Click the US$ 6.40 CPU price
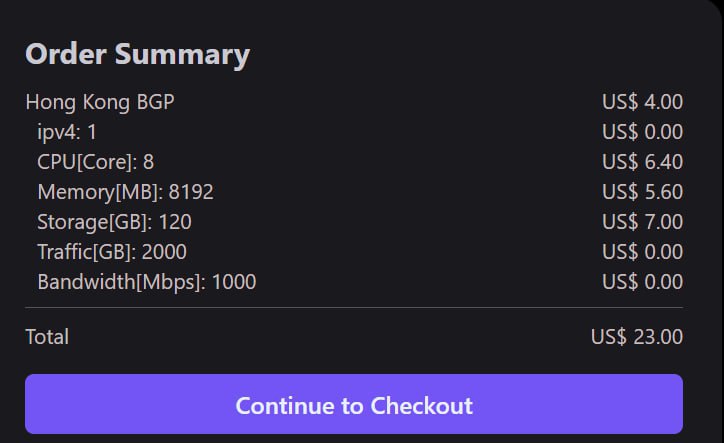The image size is (724, 443). pos(642,161)
